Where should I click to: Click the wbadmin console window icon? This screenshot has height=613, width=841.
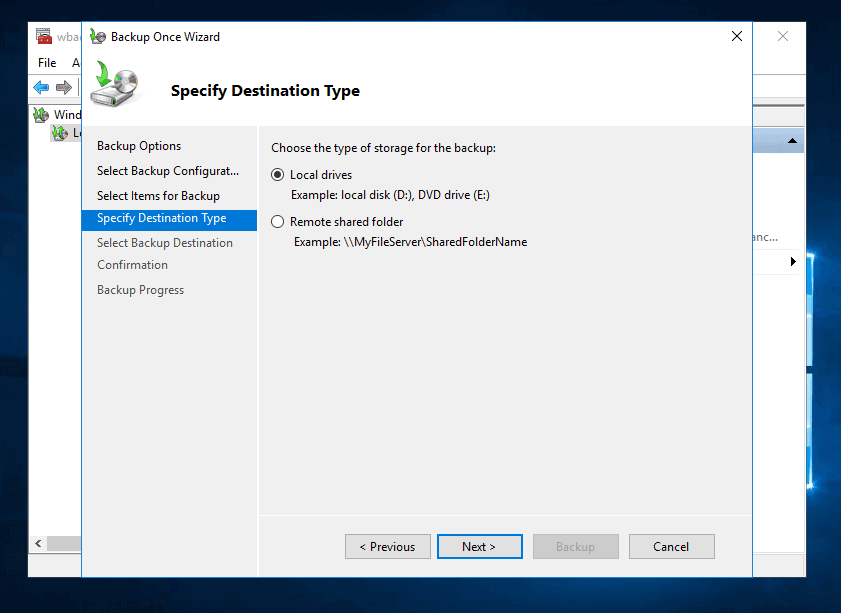pos(44,37)
